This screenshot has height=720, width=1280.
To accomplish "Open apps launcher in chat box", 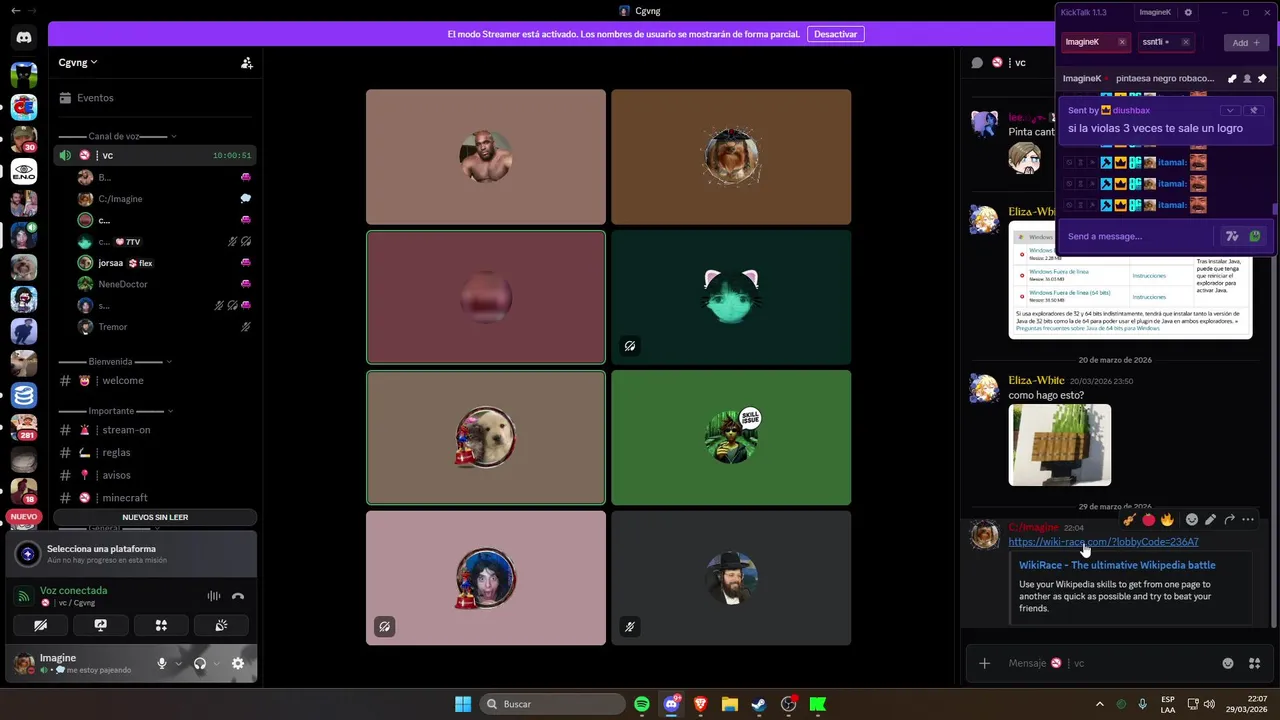I will click(1255, 663).
